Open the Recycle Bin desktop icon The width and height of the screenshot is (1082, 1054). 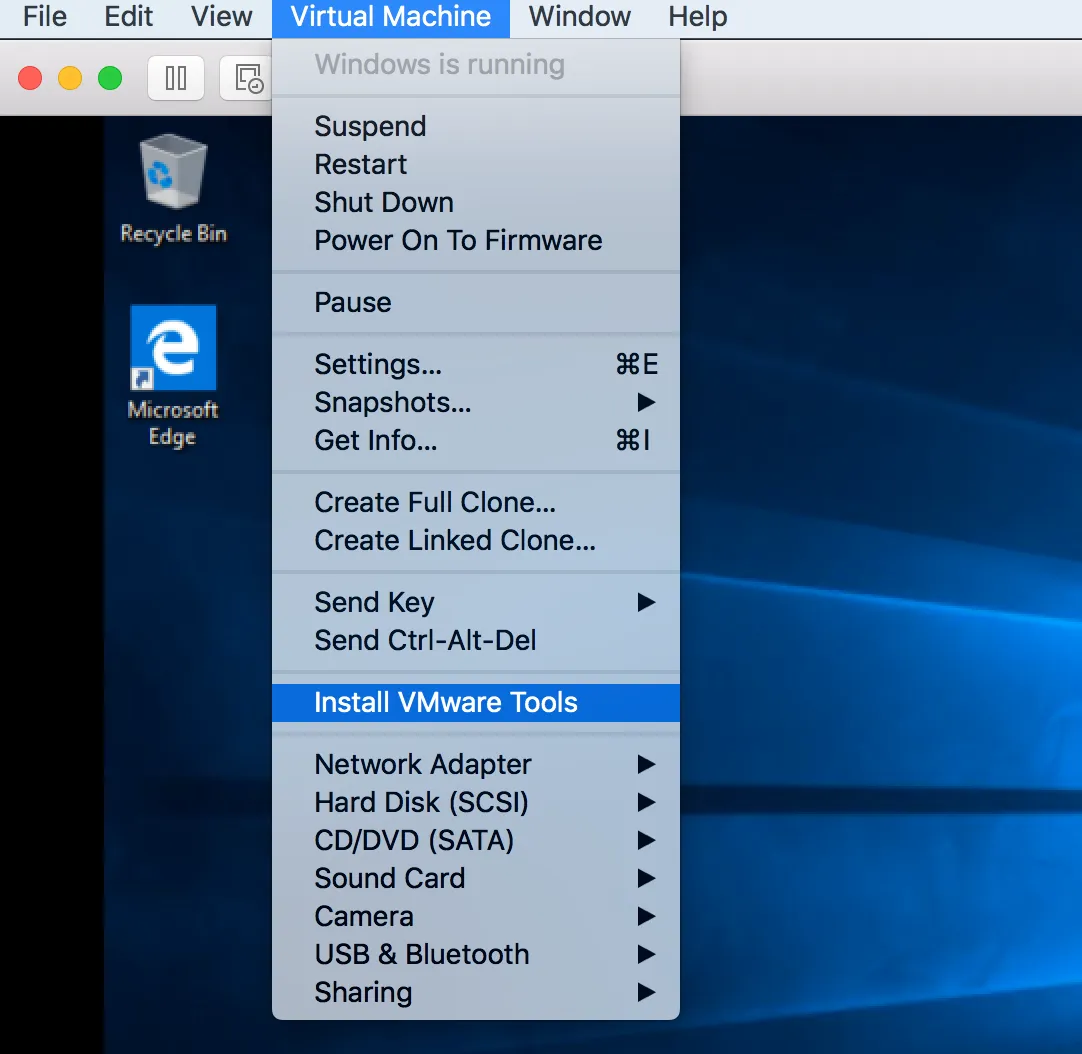[173, 189]
